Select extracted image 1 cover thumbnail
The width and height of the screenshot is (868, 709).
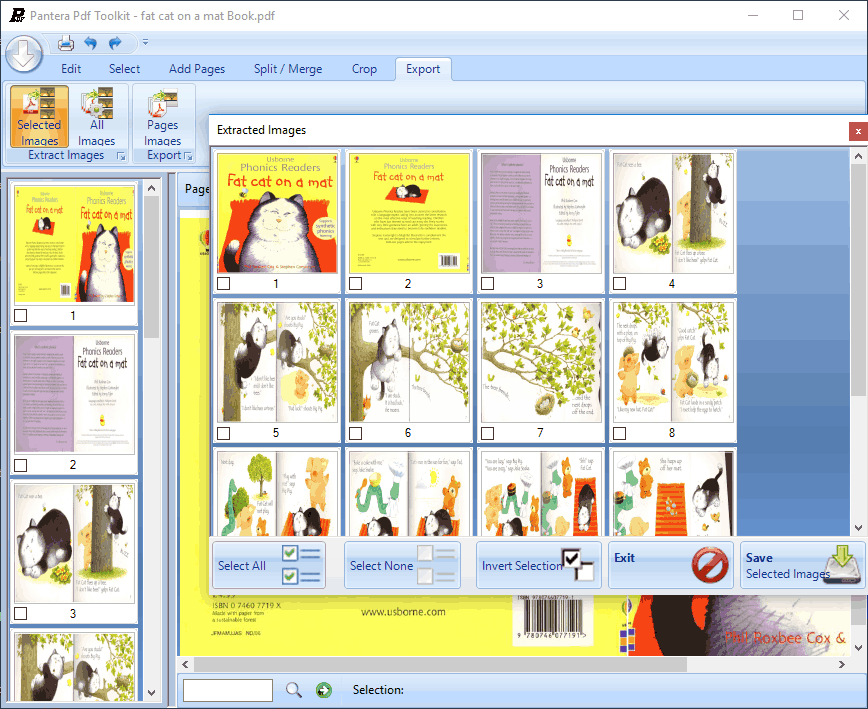click(277, 213)
